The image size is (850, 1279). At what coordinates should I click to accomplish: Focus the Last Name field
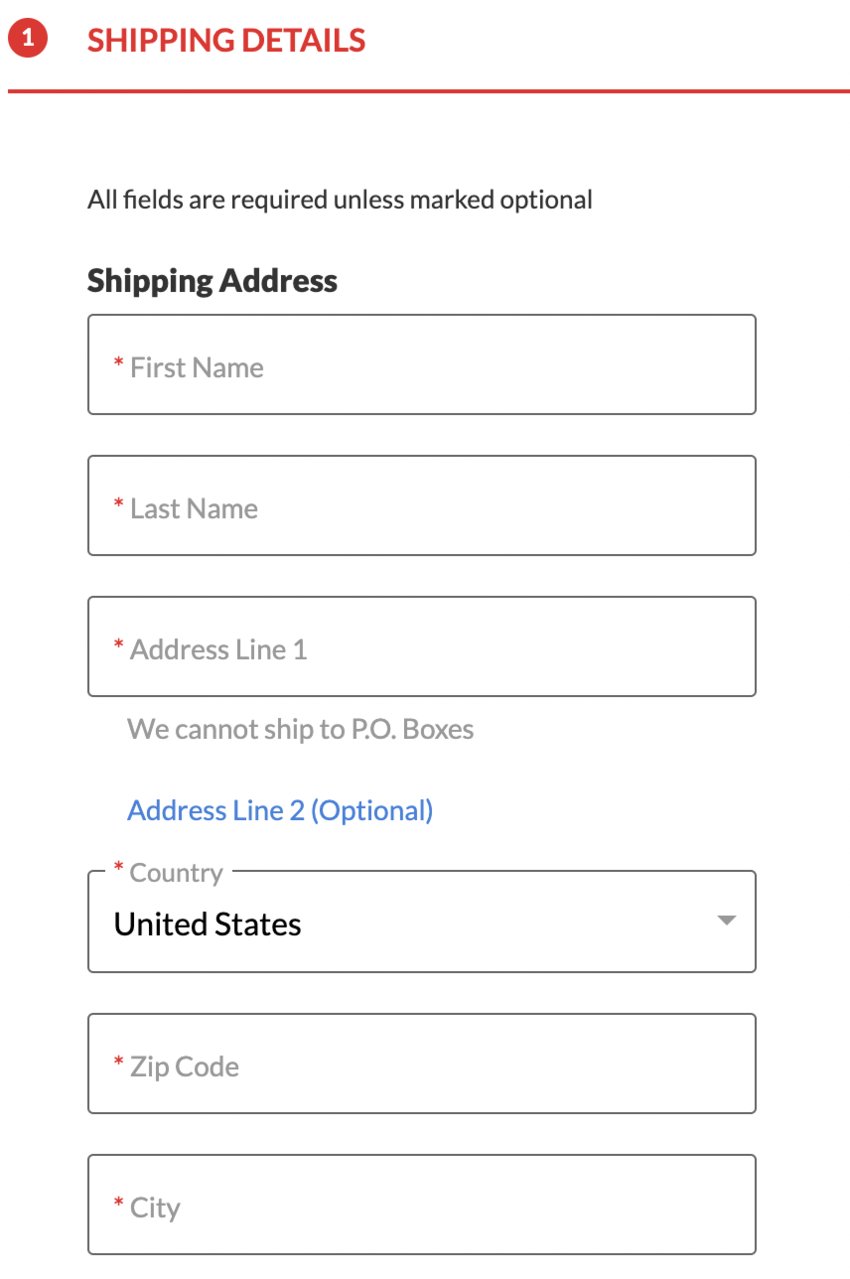point(422,505)
